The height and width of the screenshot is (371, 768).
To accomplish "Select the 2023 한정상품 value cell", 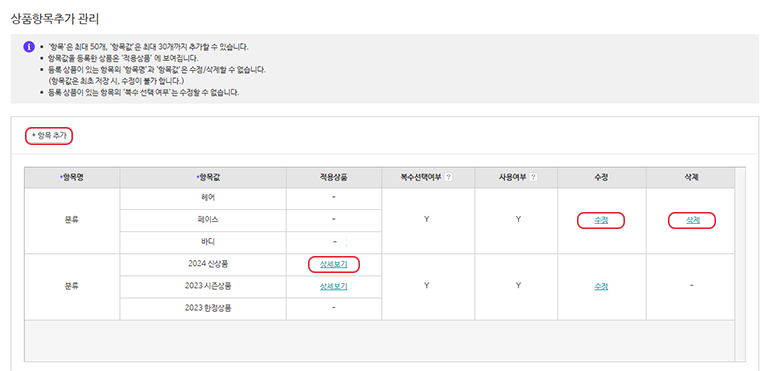I will 203,309.
